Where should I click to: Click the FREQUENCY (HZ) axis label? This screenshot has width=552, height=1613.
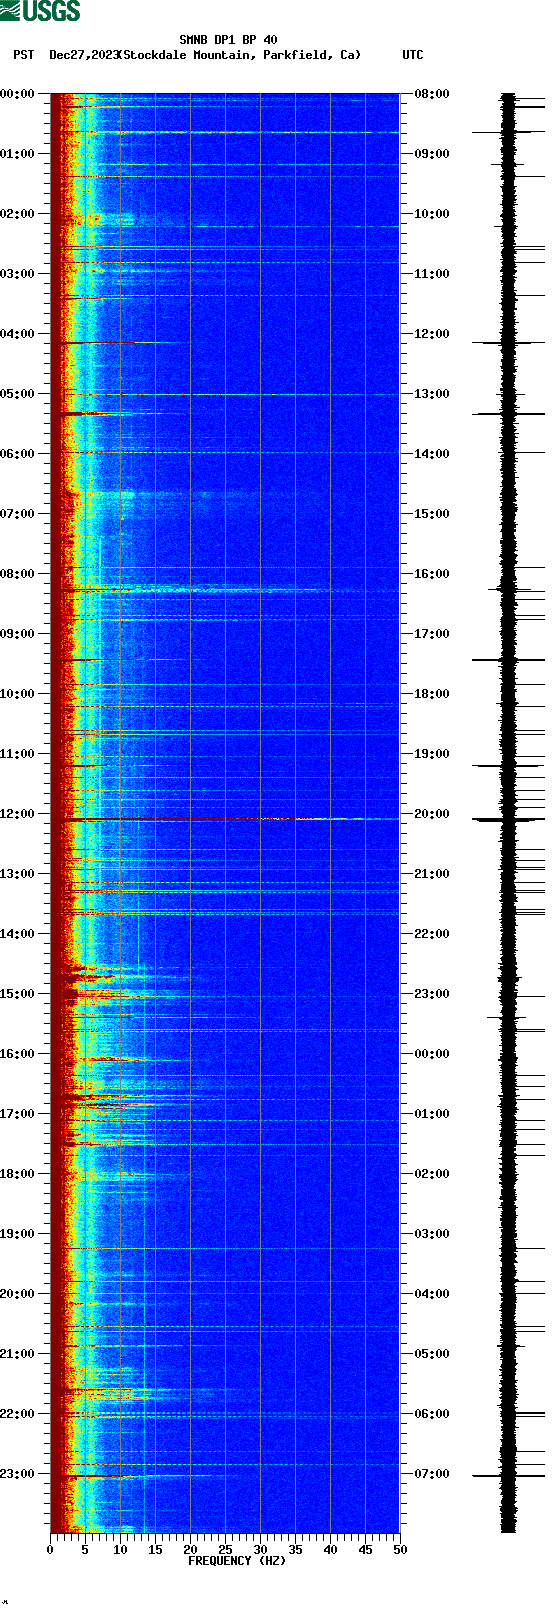[x=237, y=1561]
